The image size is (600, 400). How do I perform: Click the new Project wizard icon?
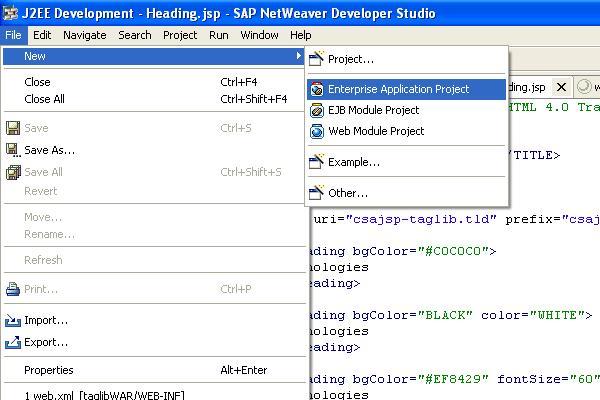coord(318,59)
